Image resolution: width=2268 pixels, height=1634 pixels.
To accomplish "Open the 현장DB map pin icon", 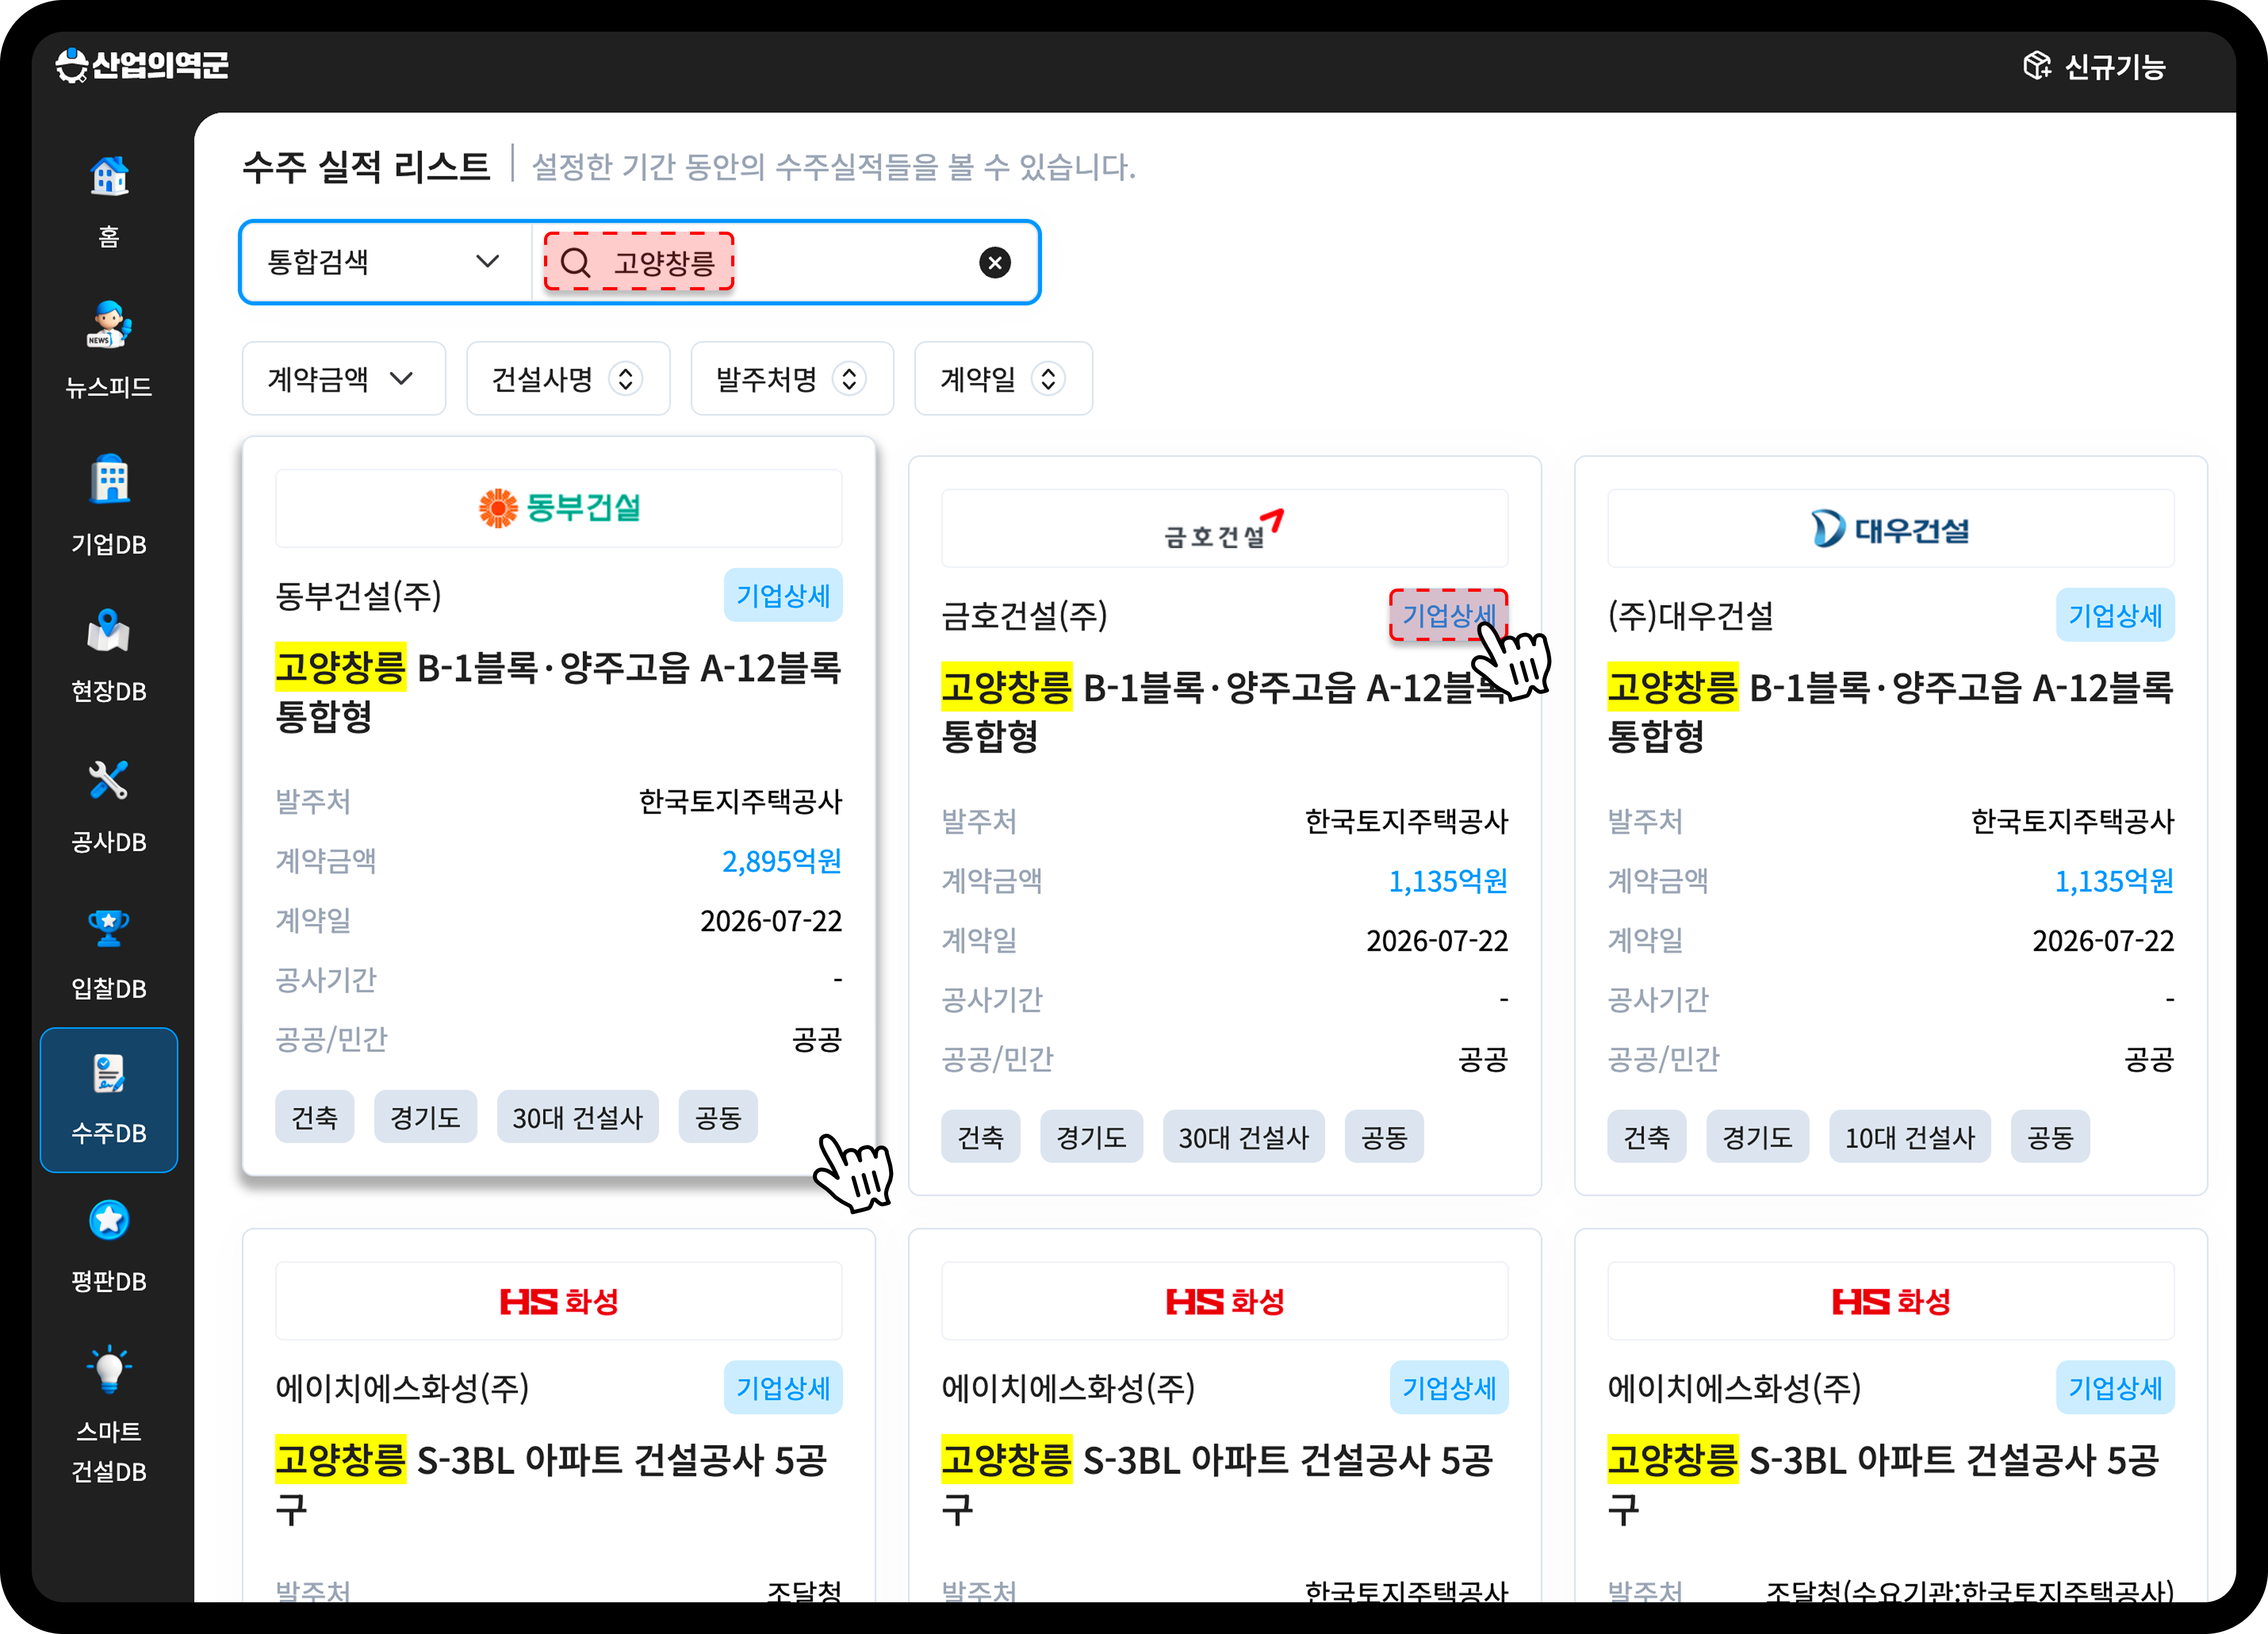I will point(109,631).
